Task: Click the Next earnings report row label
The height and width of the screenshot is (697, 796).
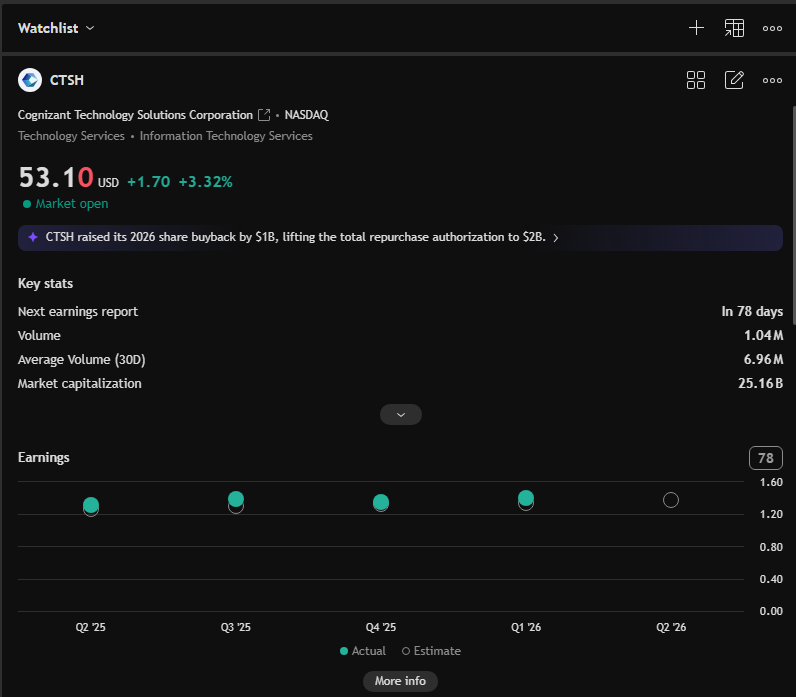Action: pyautogui.click(x=78, y=312)
